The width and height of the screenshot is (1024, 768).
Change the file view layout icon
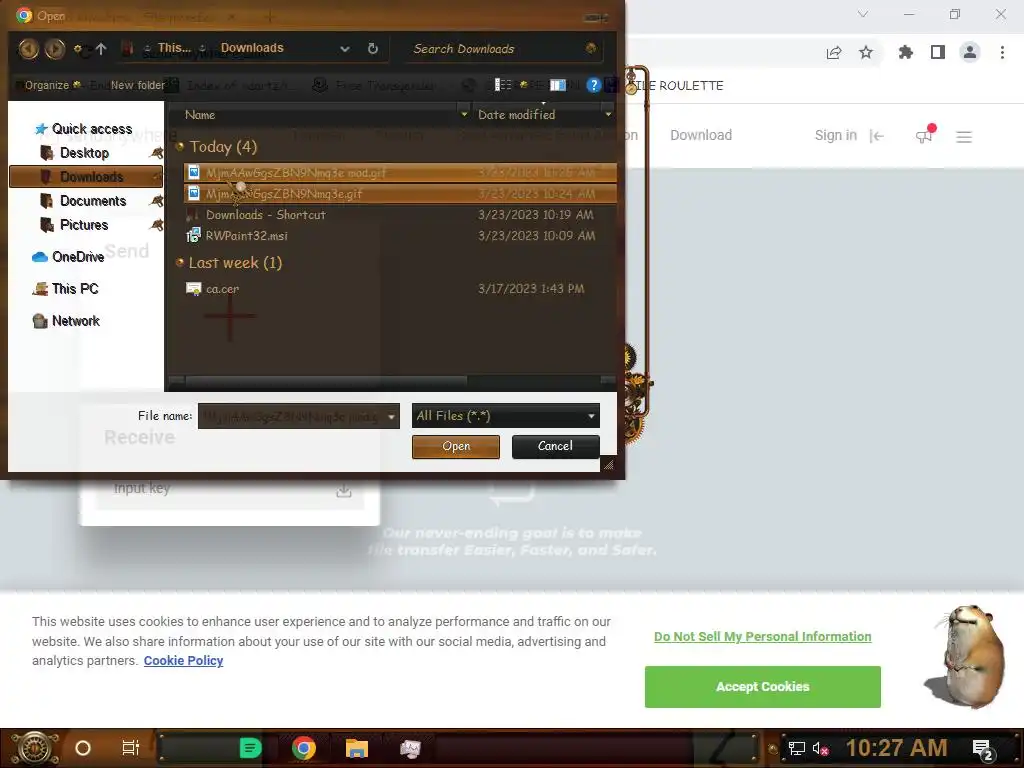pyautogui.click(x=503, y=85)
